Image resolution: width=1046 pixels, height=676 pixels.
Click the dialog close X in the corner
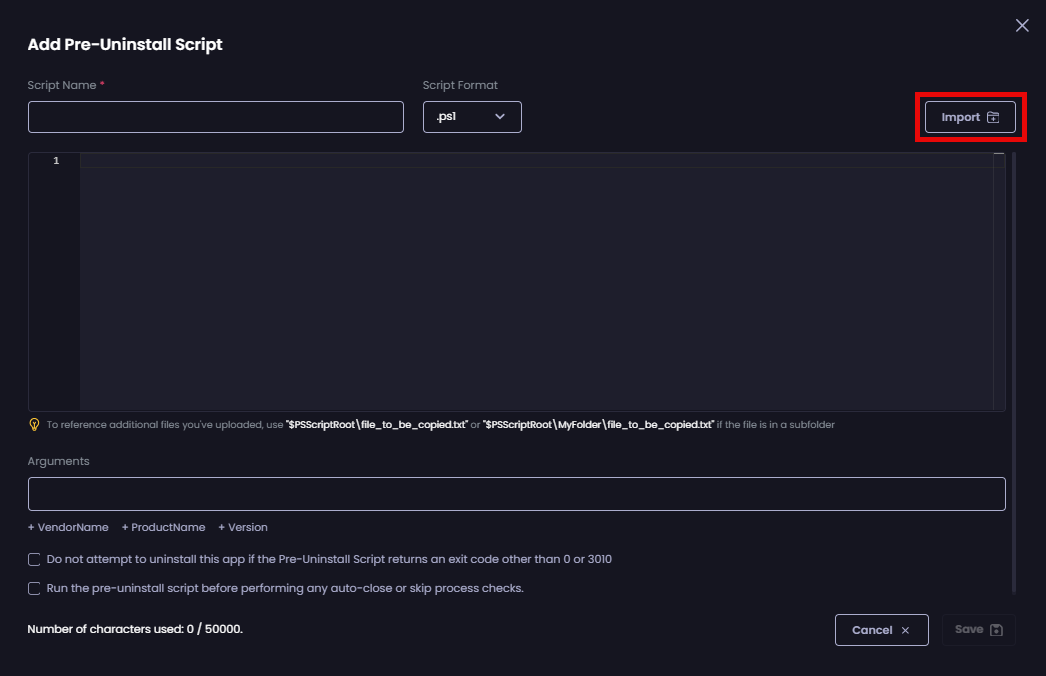(1022, 25)
